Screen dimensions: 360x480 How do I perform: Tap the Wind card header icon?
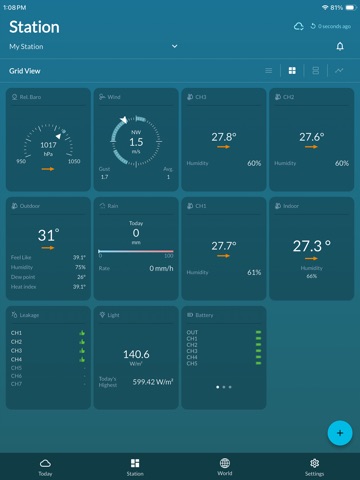(x=102, y=97)
